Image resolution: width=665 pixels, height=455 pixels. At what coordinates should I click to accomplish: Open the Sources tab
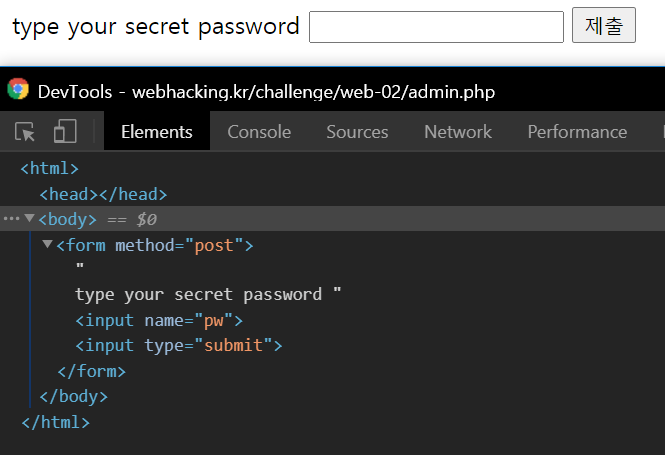(x=357, y=132)
